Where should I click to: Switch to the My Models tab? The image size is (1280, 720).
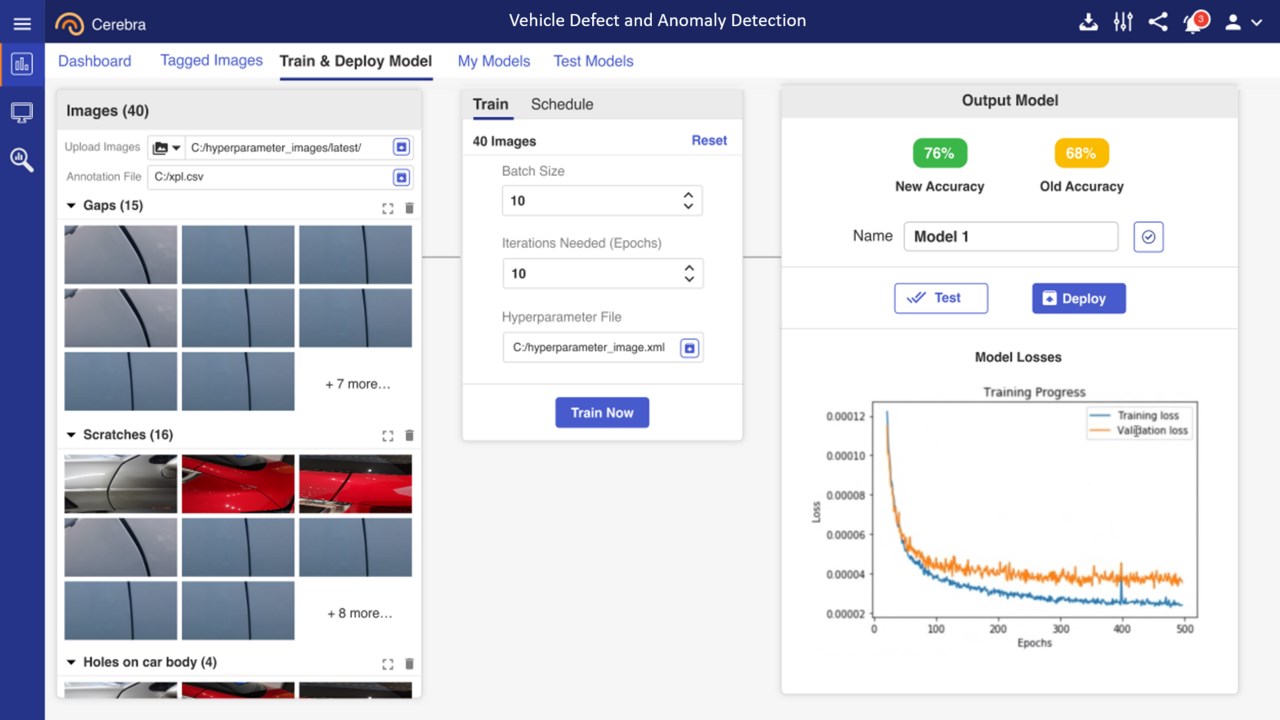[x=494, y=61]
